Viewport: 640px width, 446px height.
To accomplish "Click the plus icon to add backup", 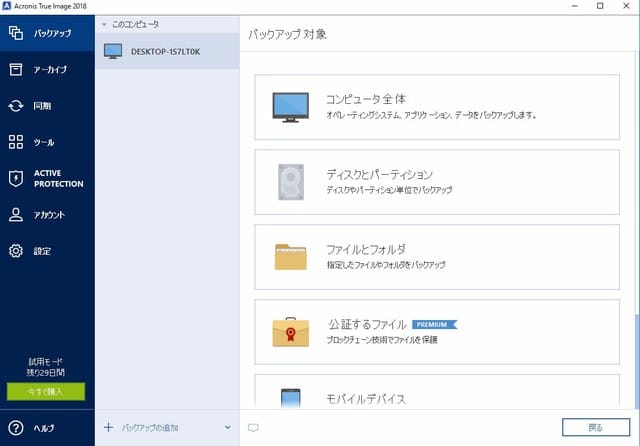I will point(108,428).
